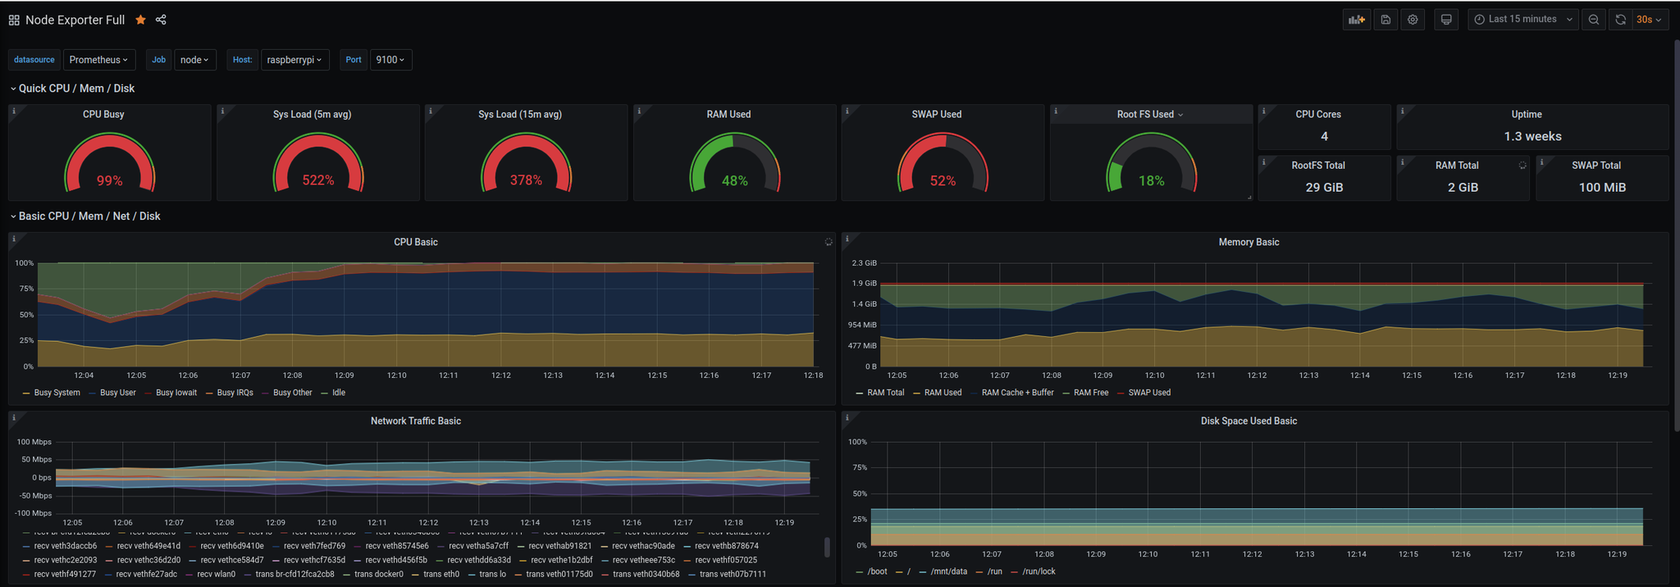
Task: Open the Memory Basic panel title menu
Action: tap(1248, 242)
